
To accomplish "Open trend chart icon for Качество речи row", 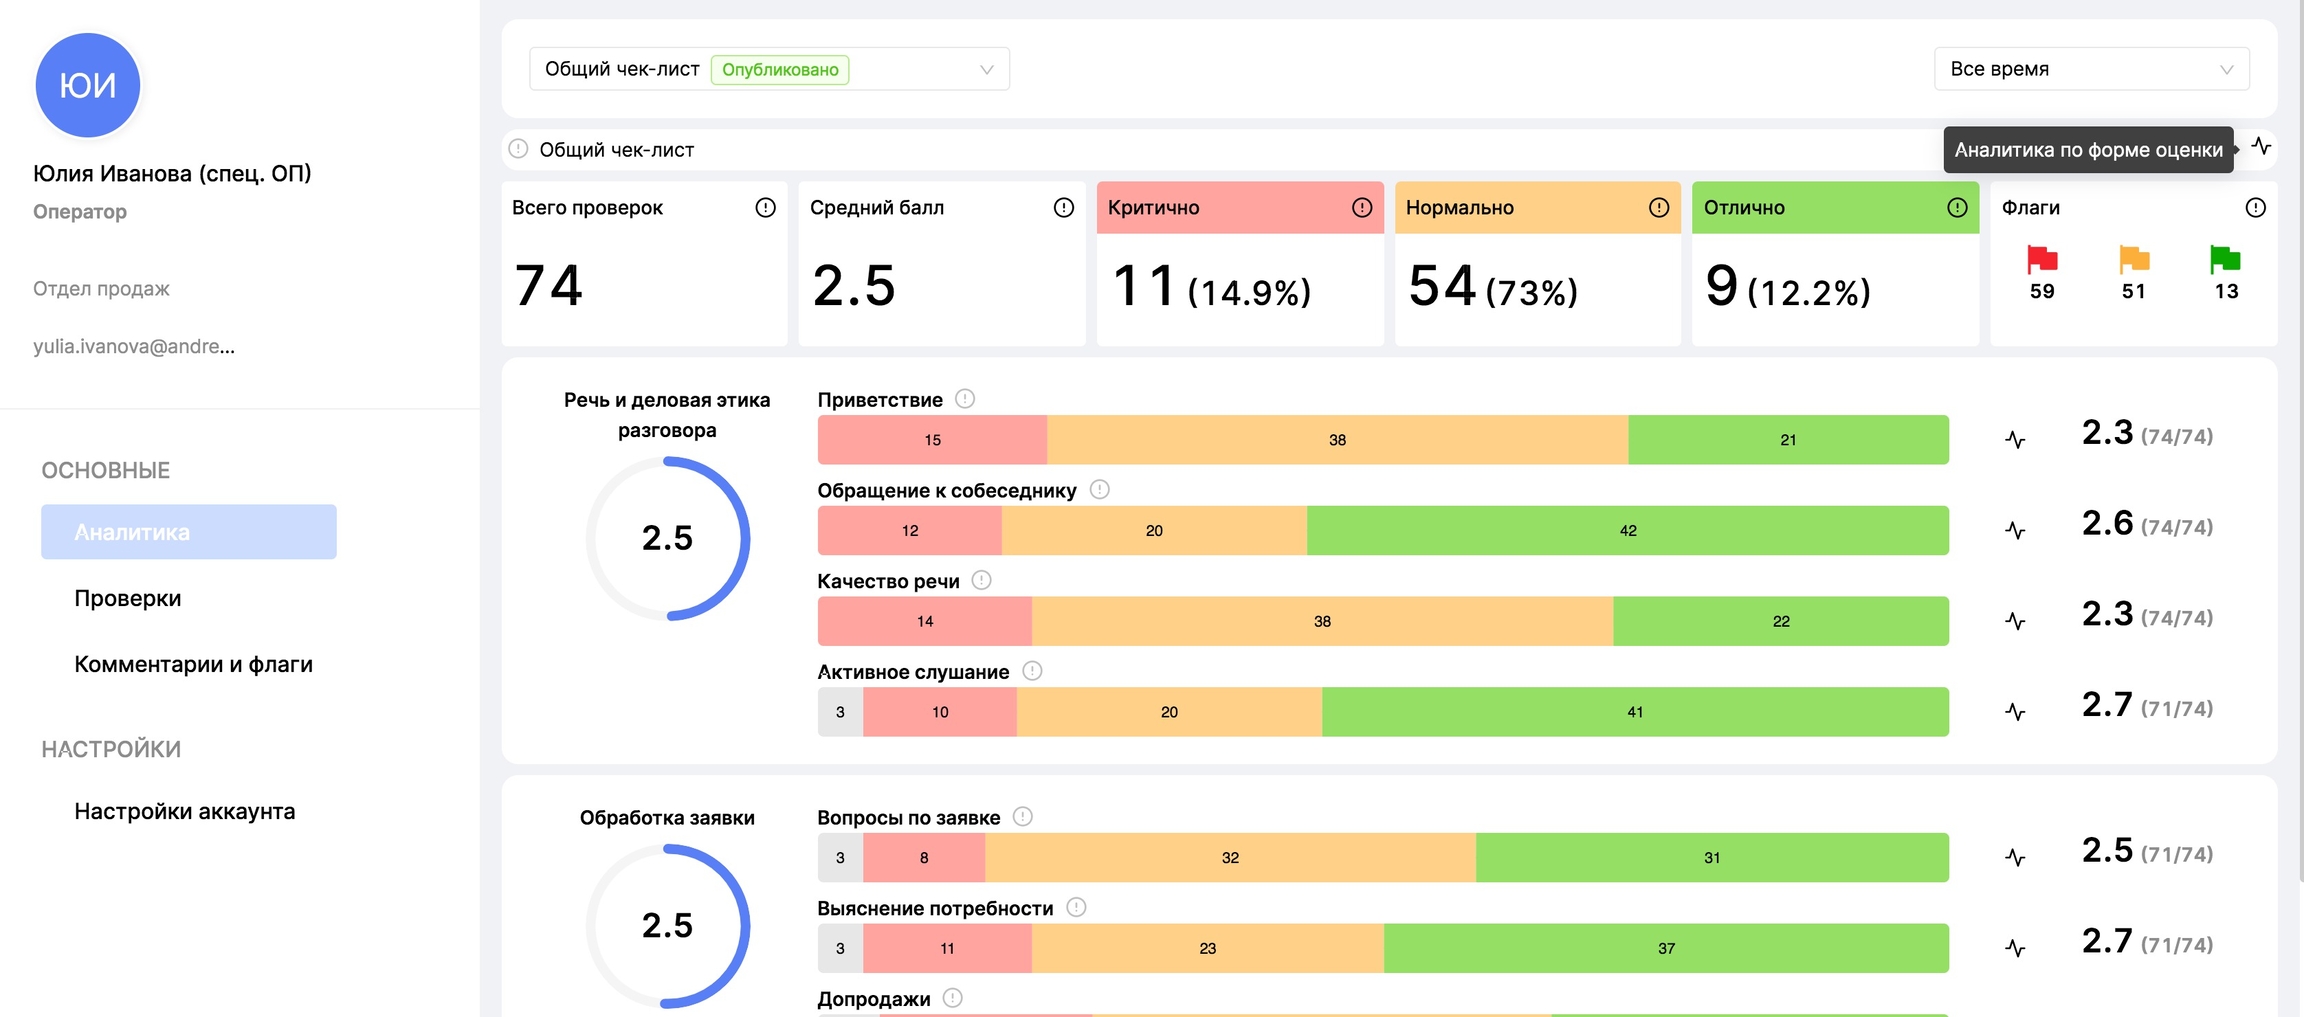I will coord(2015,621).
